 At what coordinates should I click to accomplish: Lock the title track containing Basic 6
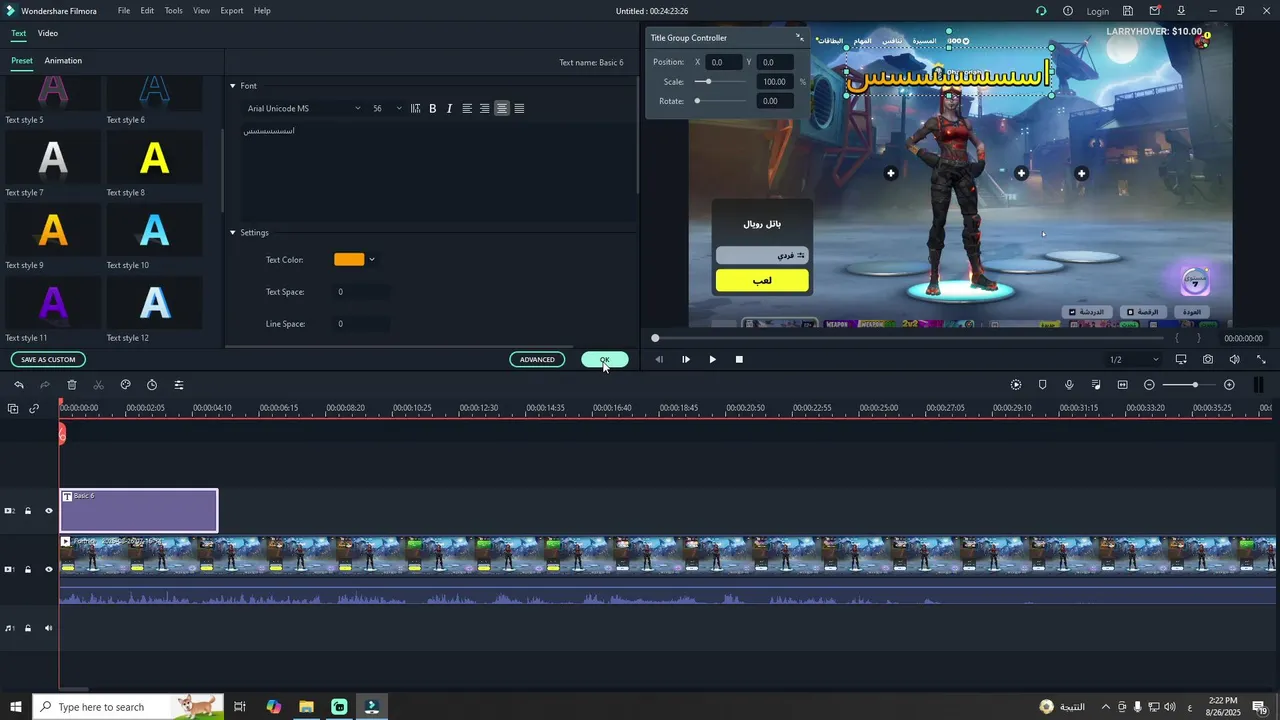coord(28,511)
